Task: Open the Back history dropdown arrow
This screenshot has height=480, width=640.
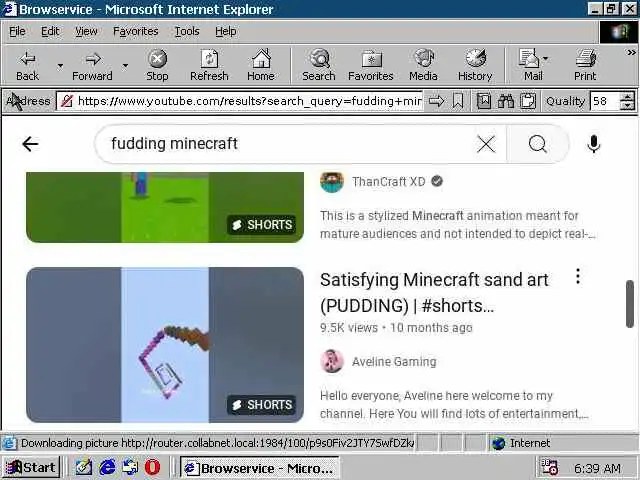Action: coord(60,66)
